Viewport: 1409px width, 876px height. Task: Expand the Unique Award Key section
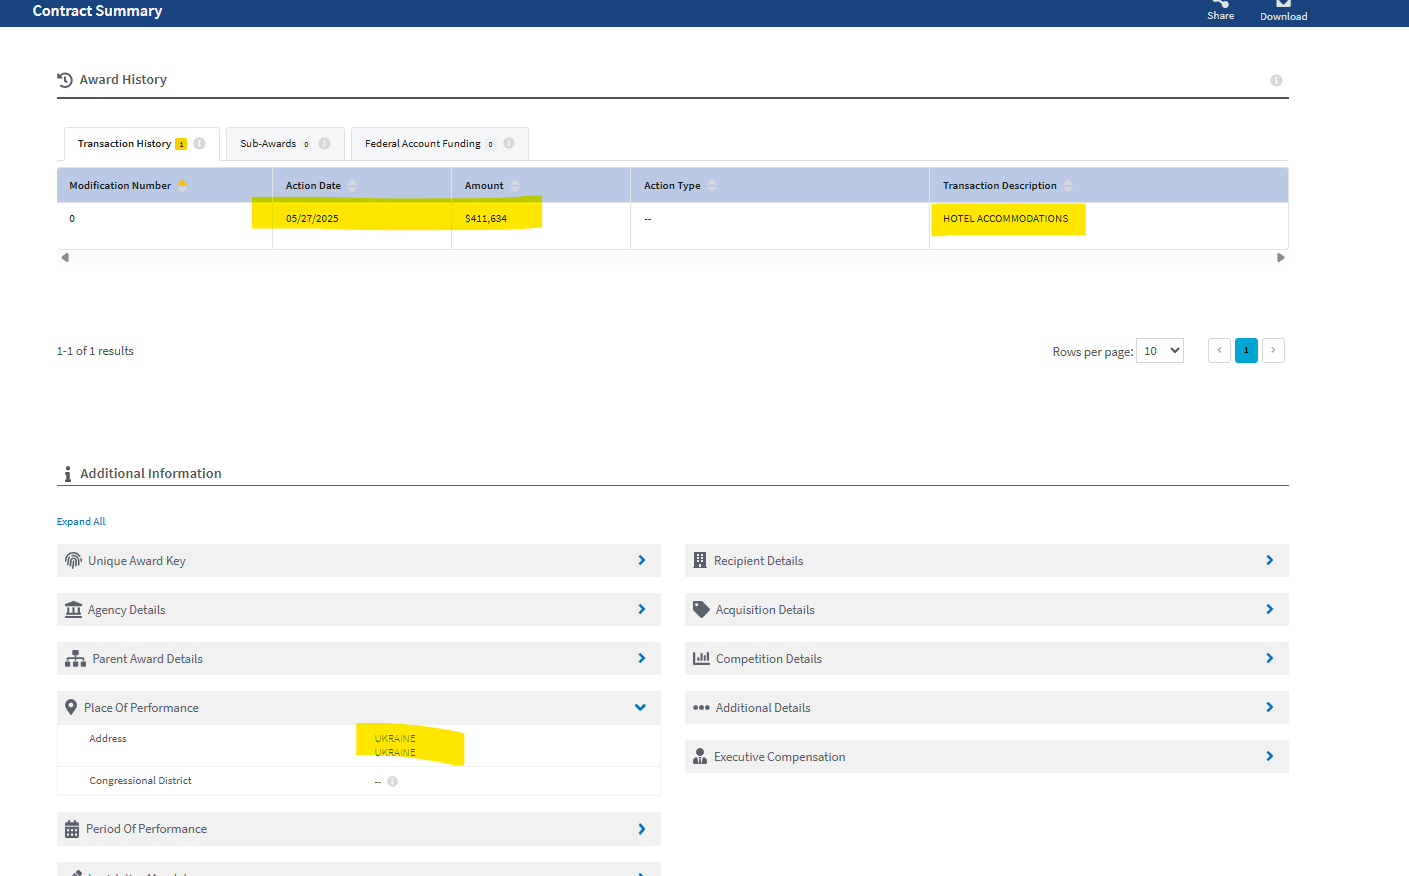click(358, 560)
